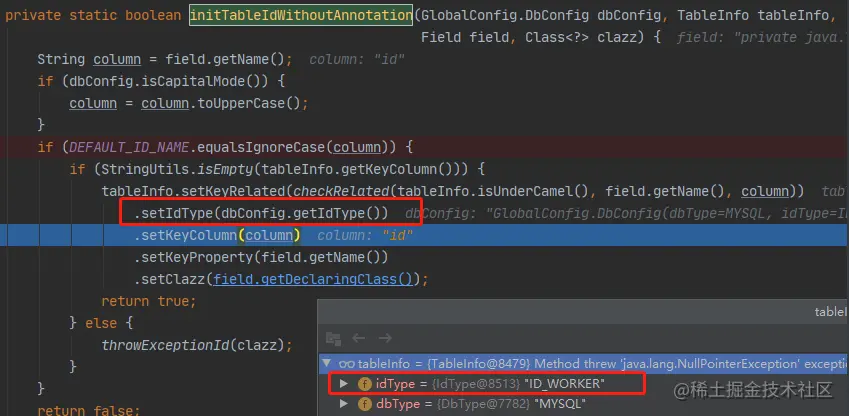849x416 pixels.
Task: Click the "return false;" statement
Action: coord(89,410)
